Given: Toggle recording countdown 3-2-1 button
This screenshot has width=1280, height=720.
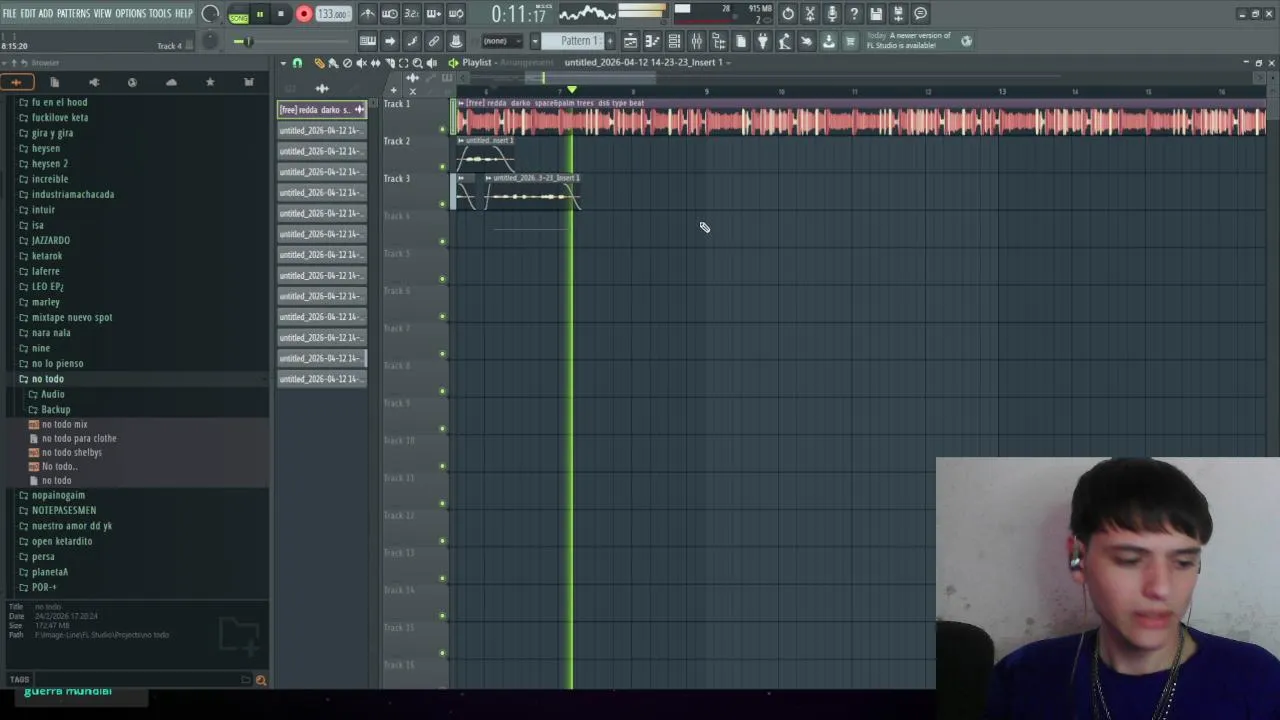Looking at the screenshot, I should pyautogui.click(x=412, y=14).
